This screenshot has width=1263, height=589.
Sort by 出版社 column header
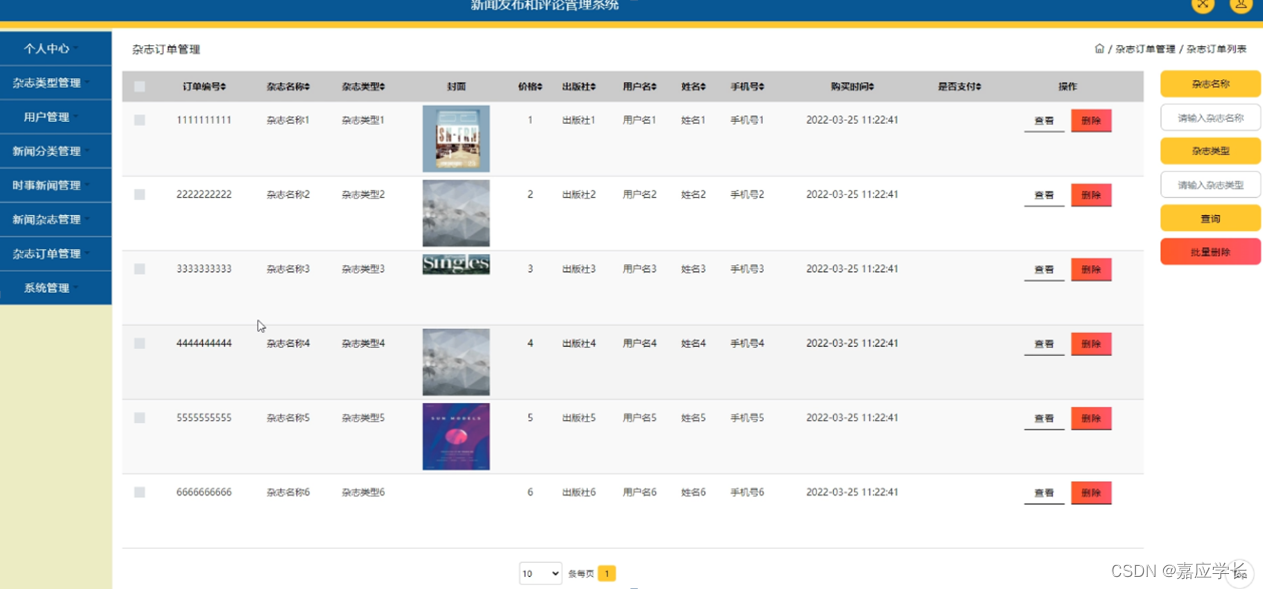coord(579,87)
